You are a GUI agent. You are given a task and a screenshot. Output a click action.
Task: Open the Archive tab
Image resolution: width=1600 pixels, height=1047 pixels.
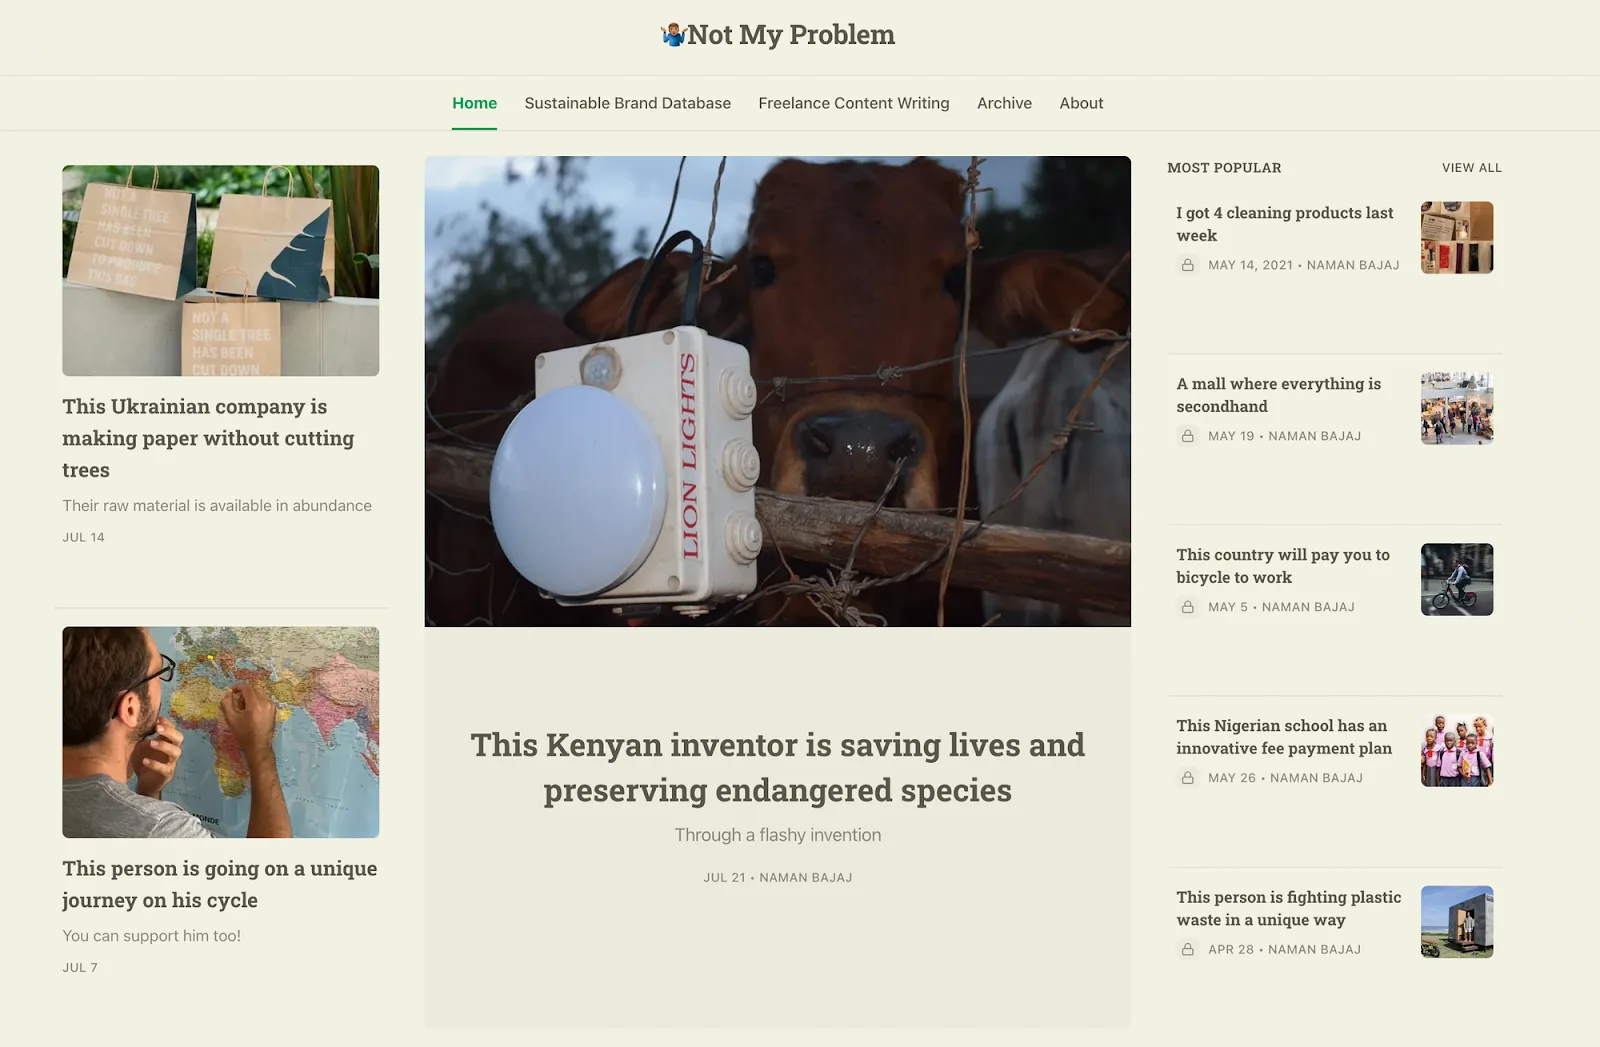point(1004,103)
